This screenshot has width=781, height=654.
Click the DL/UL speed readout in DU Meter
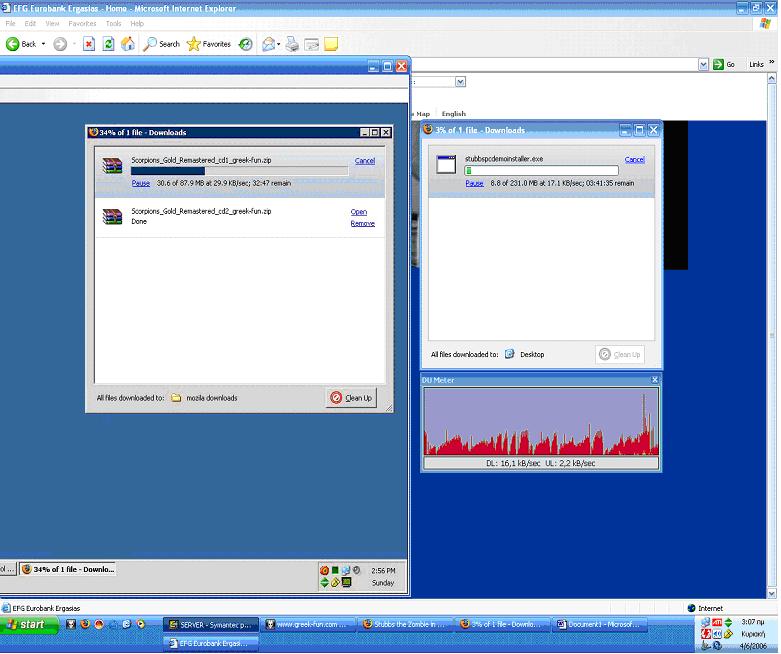click(541, 463)
